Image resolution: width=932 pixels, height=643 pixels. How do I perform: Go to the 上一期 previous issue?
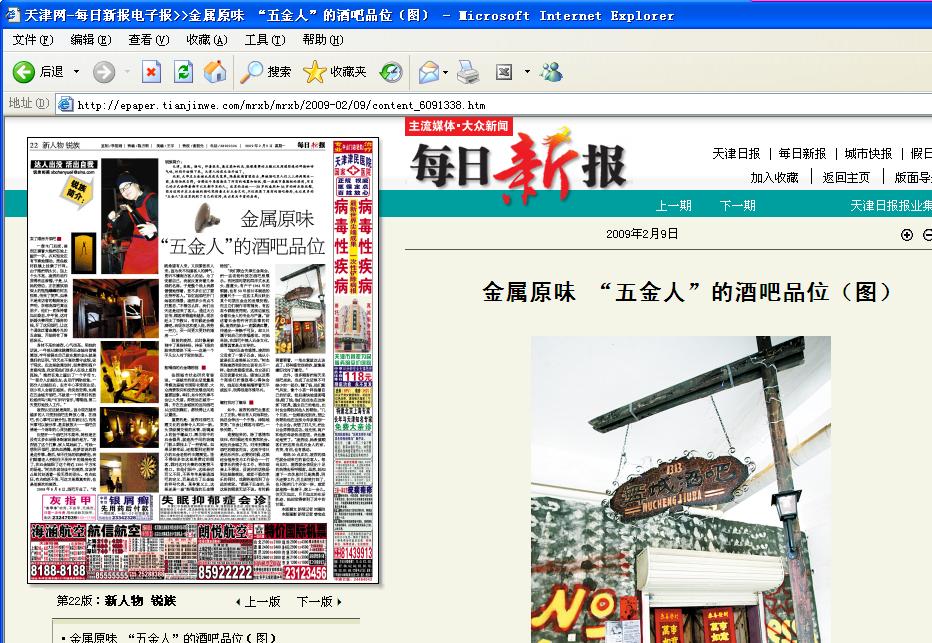click(x=673, y=206)
